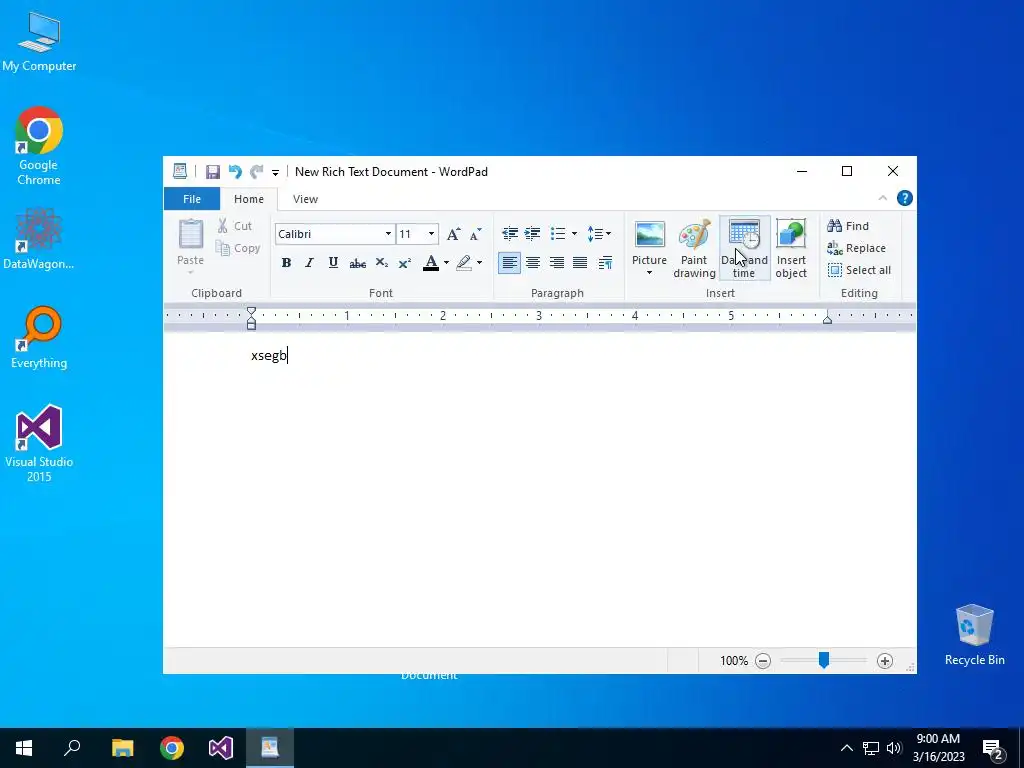Open the Paragraph settings dialog icon
Viewport: 1024px width, 768px height.
tap(605, 263)
